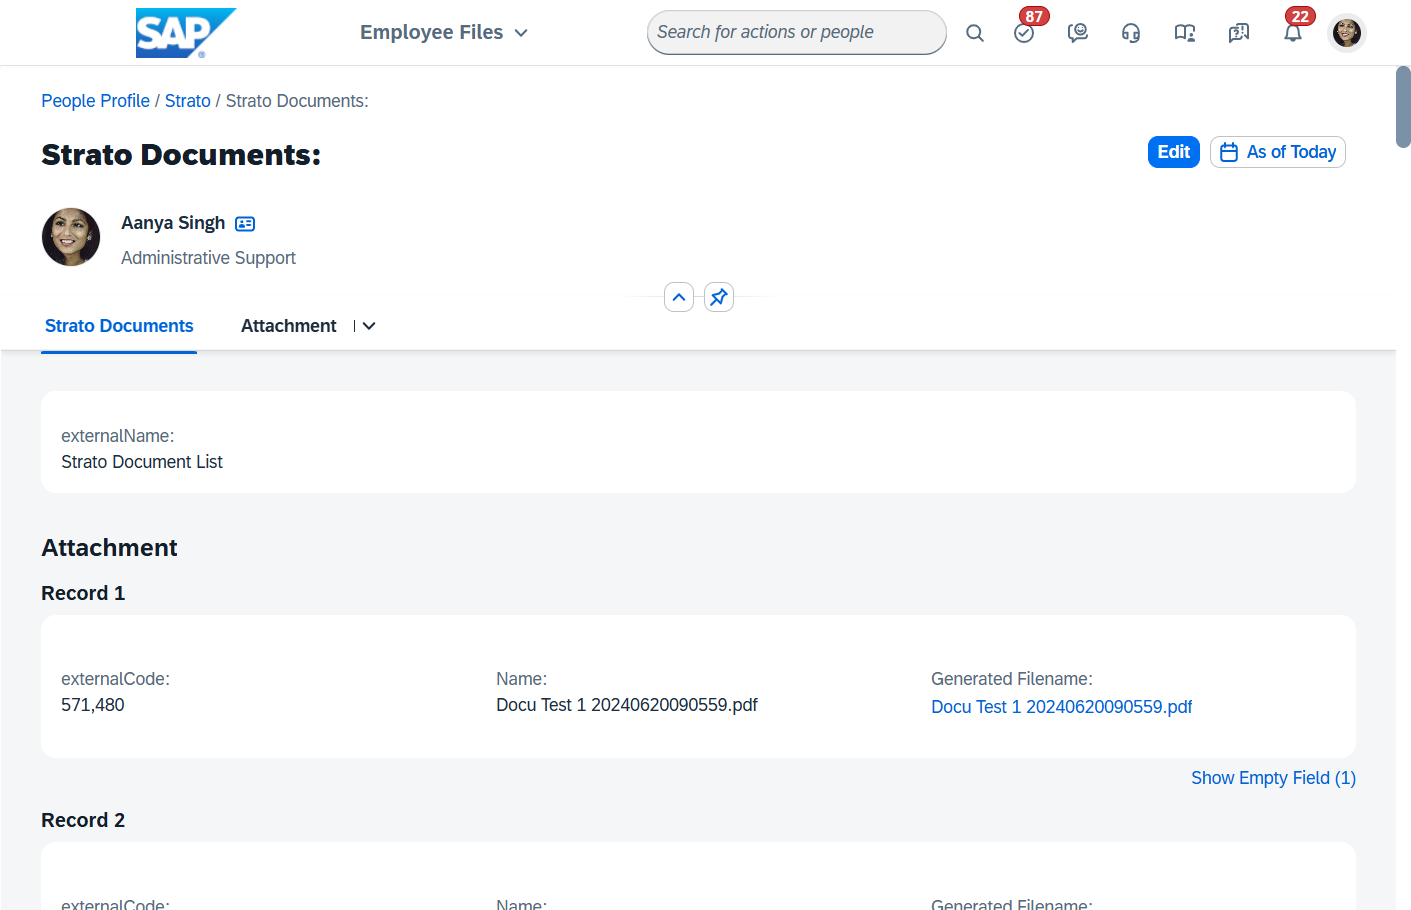Open the learning book icon
Screen dimensions: 1411x910
1185,33
